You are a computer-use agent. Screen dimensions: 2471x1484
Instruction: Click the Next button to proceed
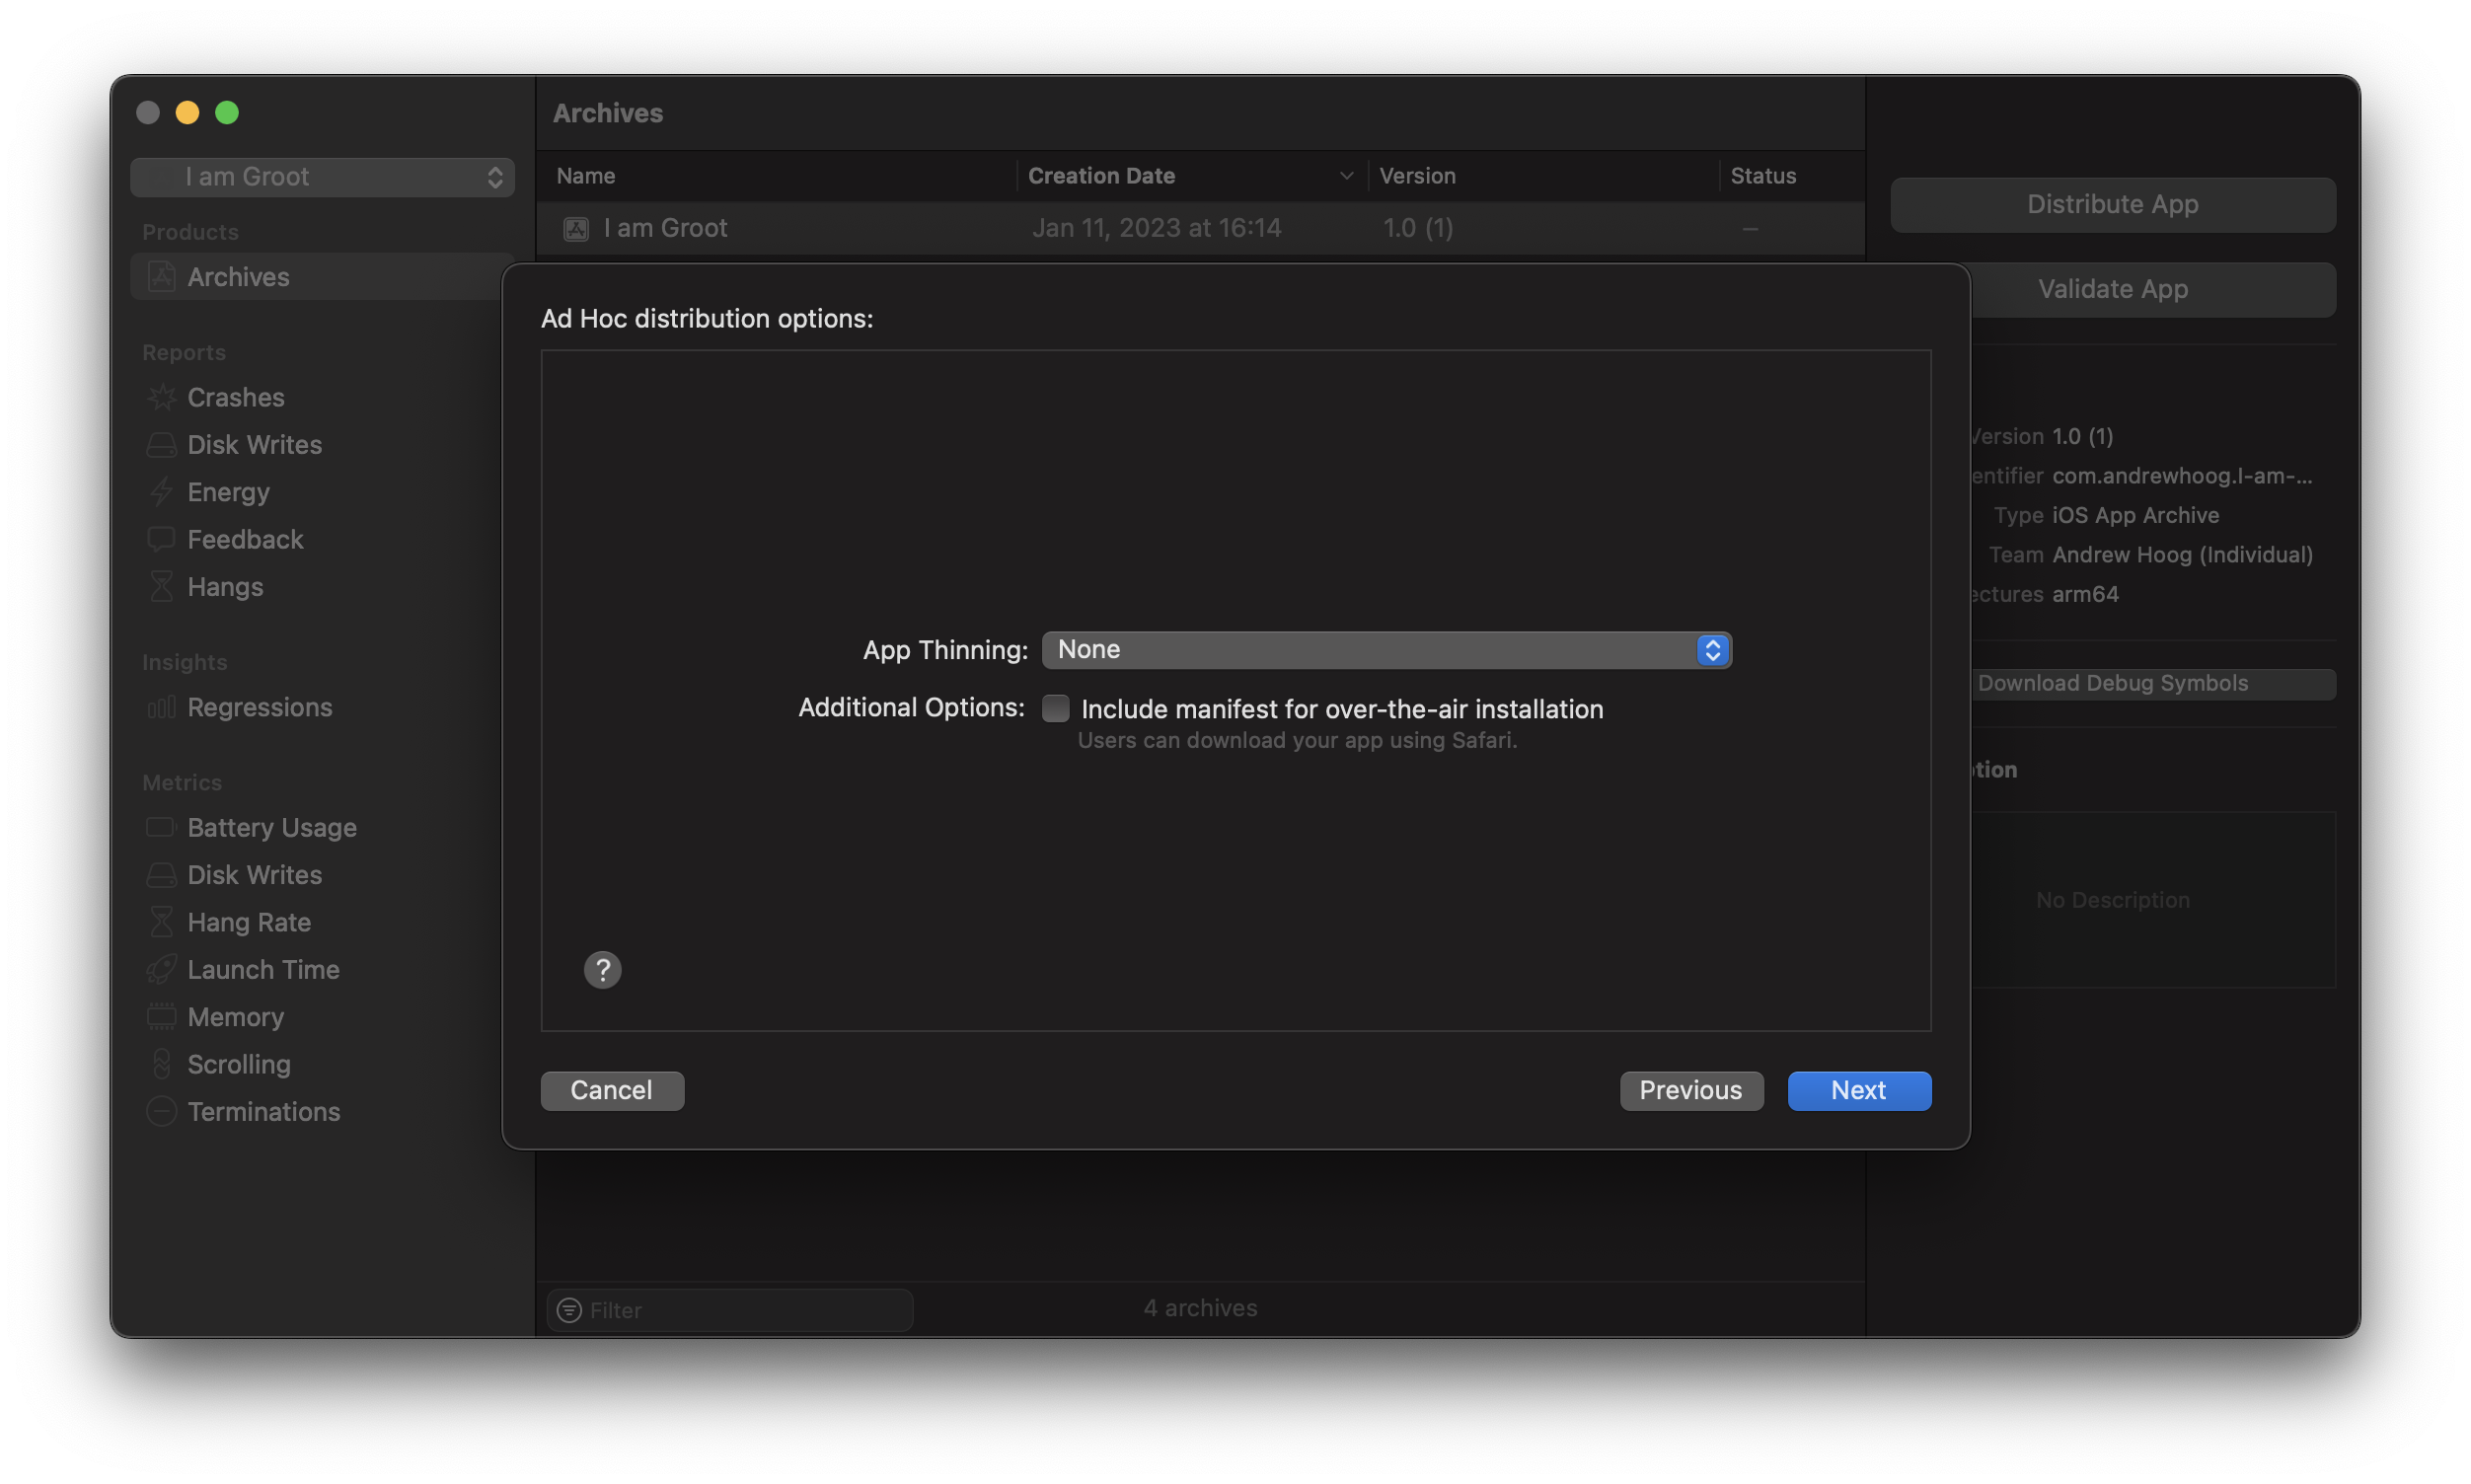click(x=1858, y=1088)
